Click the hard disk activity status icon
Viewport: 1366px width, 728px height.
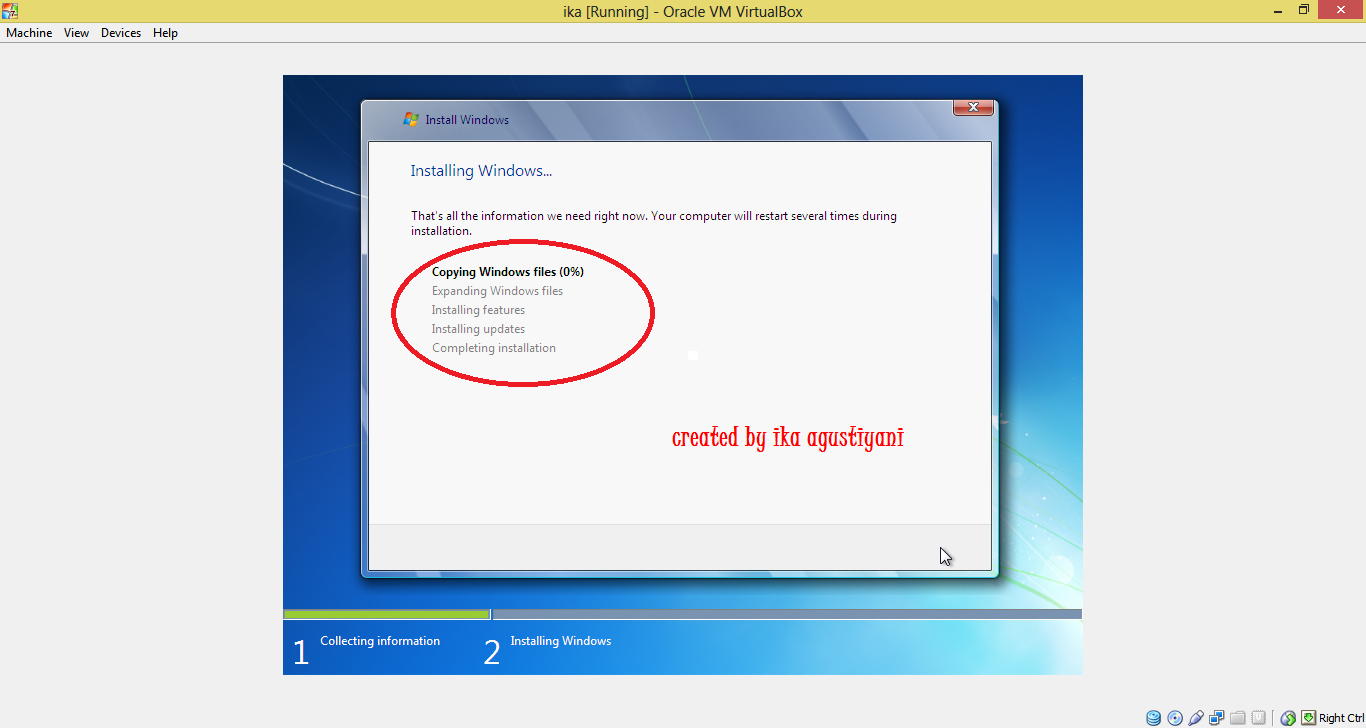[1153, 717]
